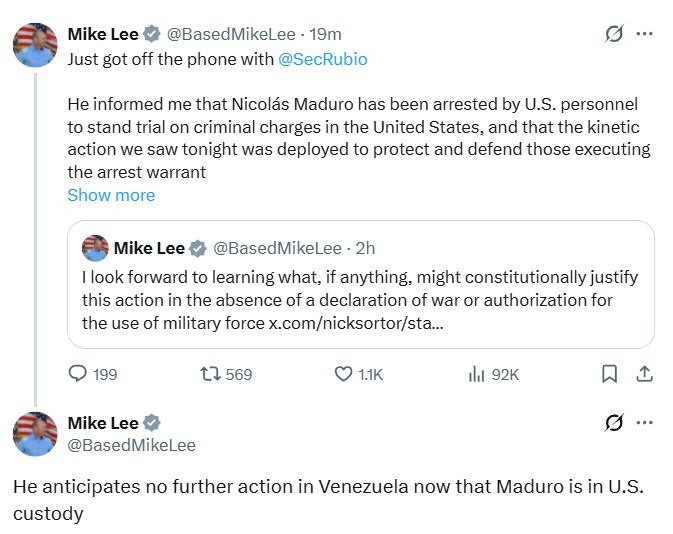The height and width of the screenshot is (534, 673).
Task: Open the more options menu on second tweet
Action: [645, 423]
